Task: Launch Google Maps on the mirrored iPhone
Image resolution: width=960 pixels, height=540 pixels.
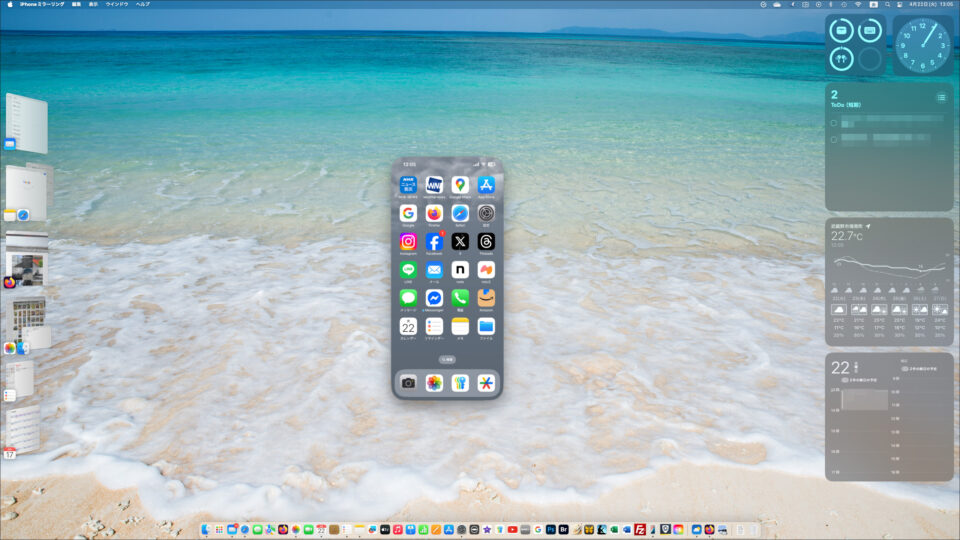Action: tap(460, 185)
